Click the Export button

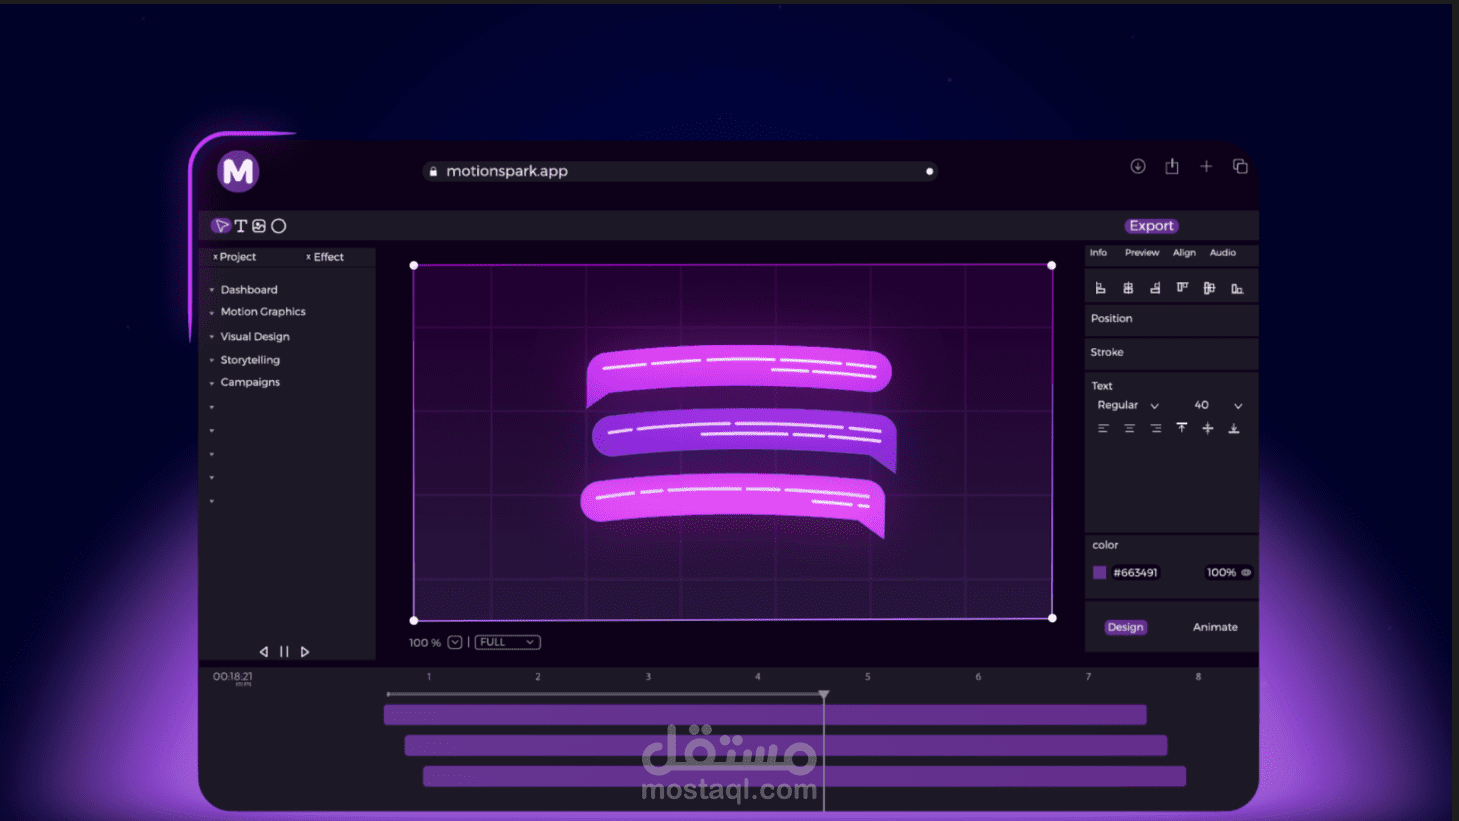1152,226
